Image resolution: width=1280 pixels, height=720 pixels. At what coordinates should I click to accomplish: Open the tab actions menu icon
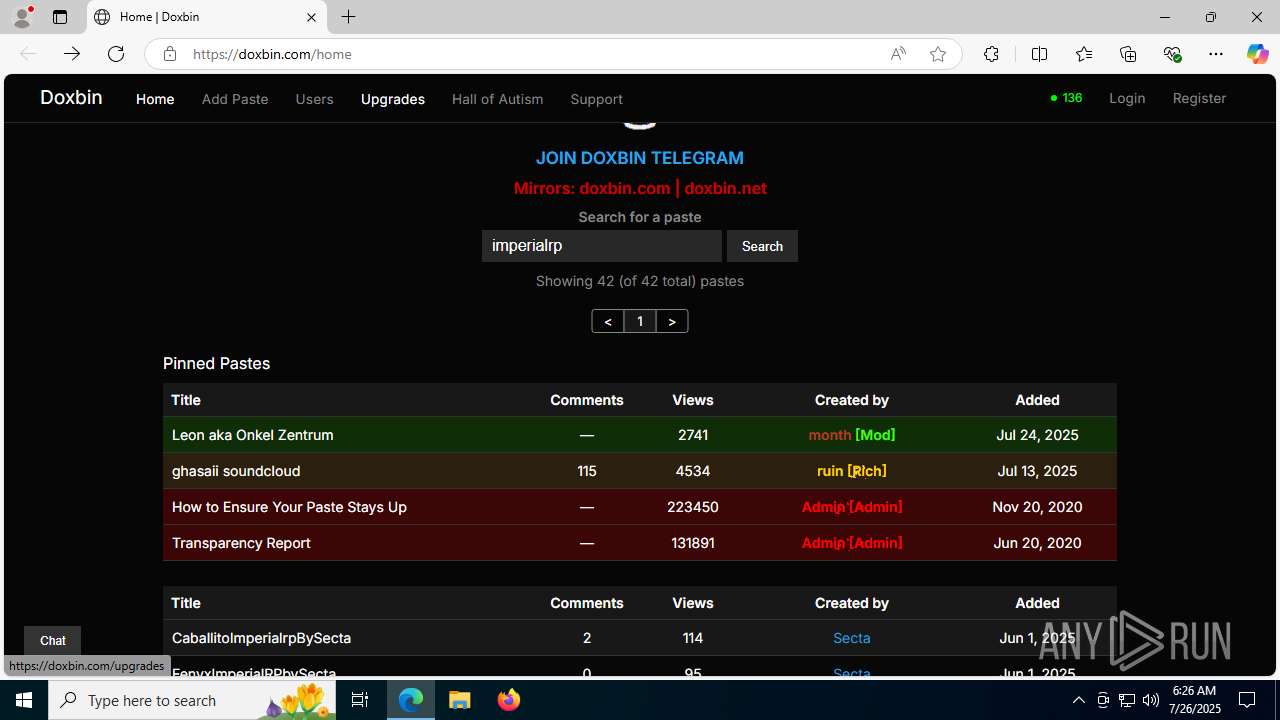[x=60, y=17]
